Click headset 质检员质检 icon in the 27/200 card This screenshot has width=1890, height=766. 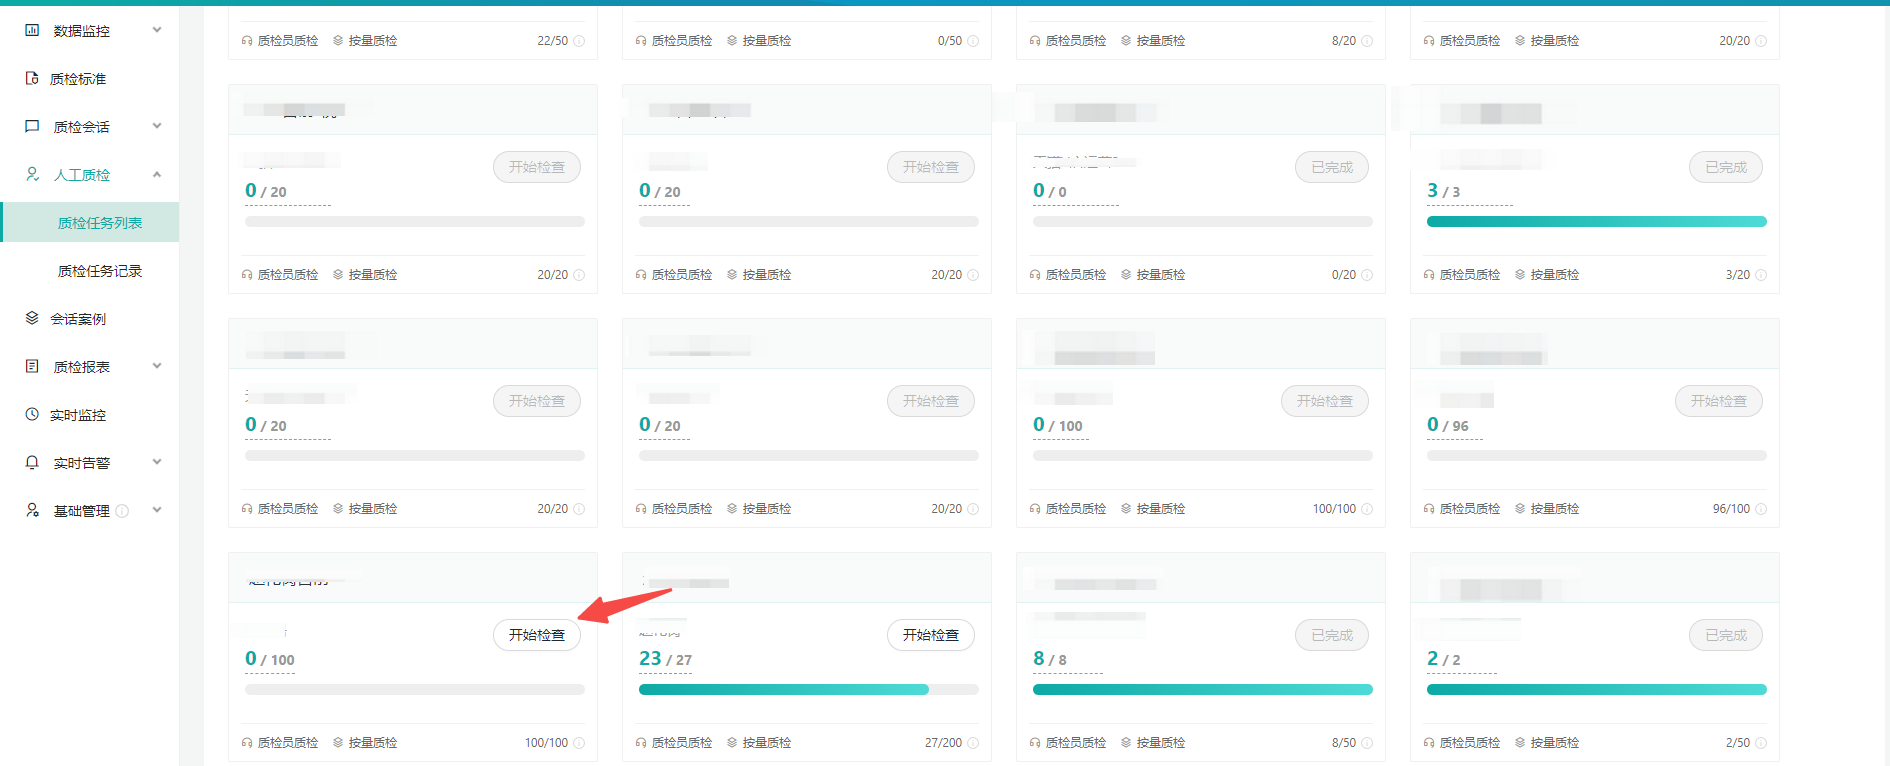coord(641,743)
